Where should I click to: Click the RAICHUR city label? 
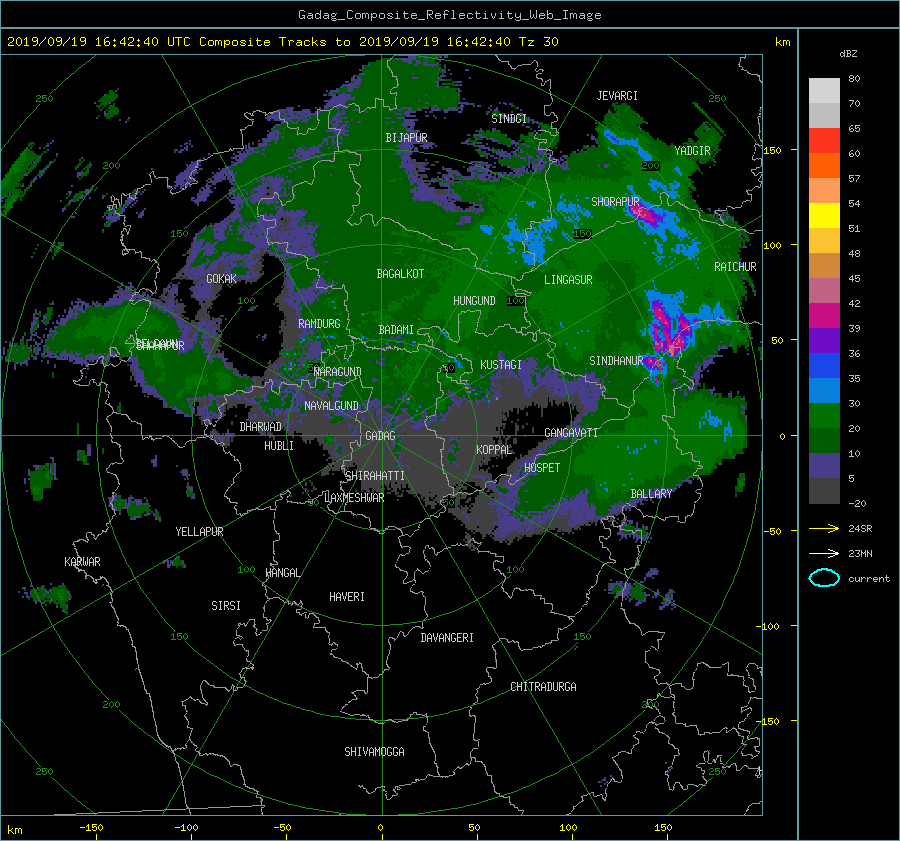pyautogui.click(x=735, y=267)
